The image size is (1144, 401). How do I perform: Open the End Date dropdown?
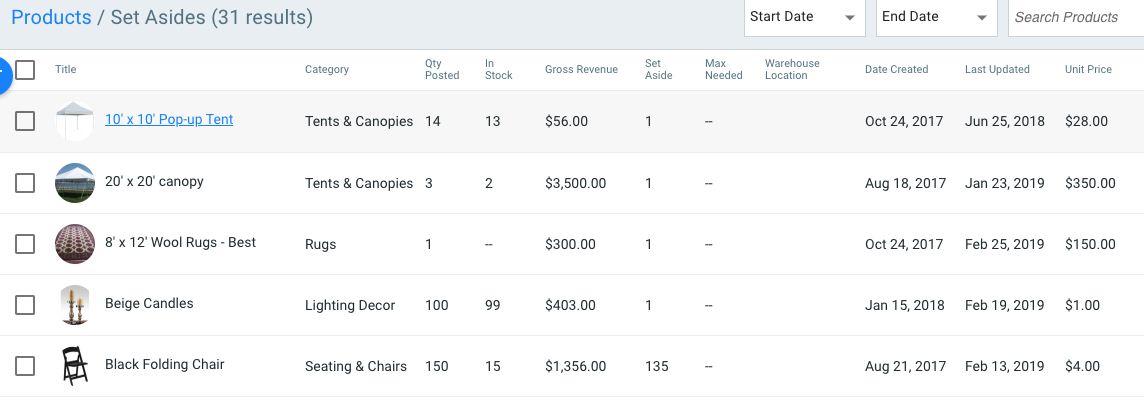[935, 17]
